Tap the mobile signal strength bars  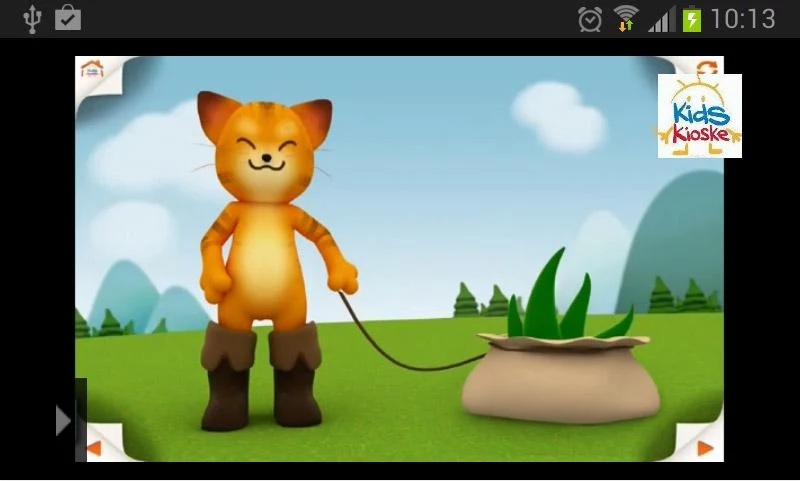pyautogui.click(x=660, y=19)
